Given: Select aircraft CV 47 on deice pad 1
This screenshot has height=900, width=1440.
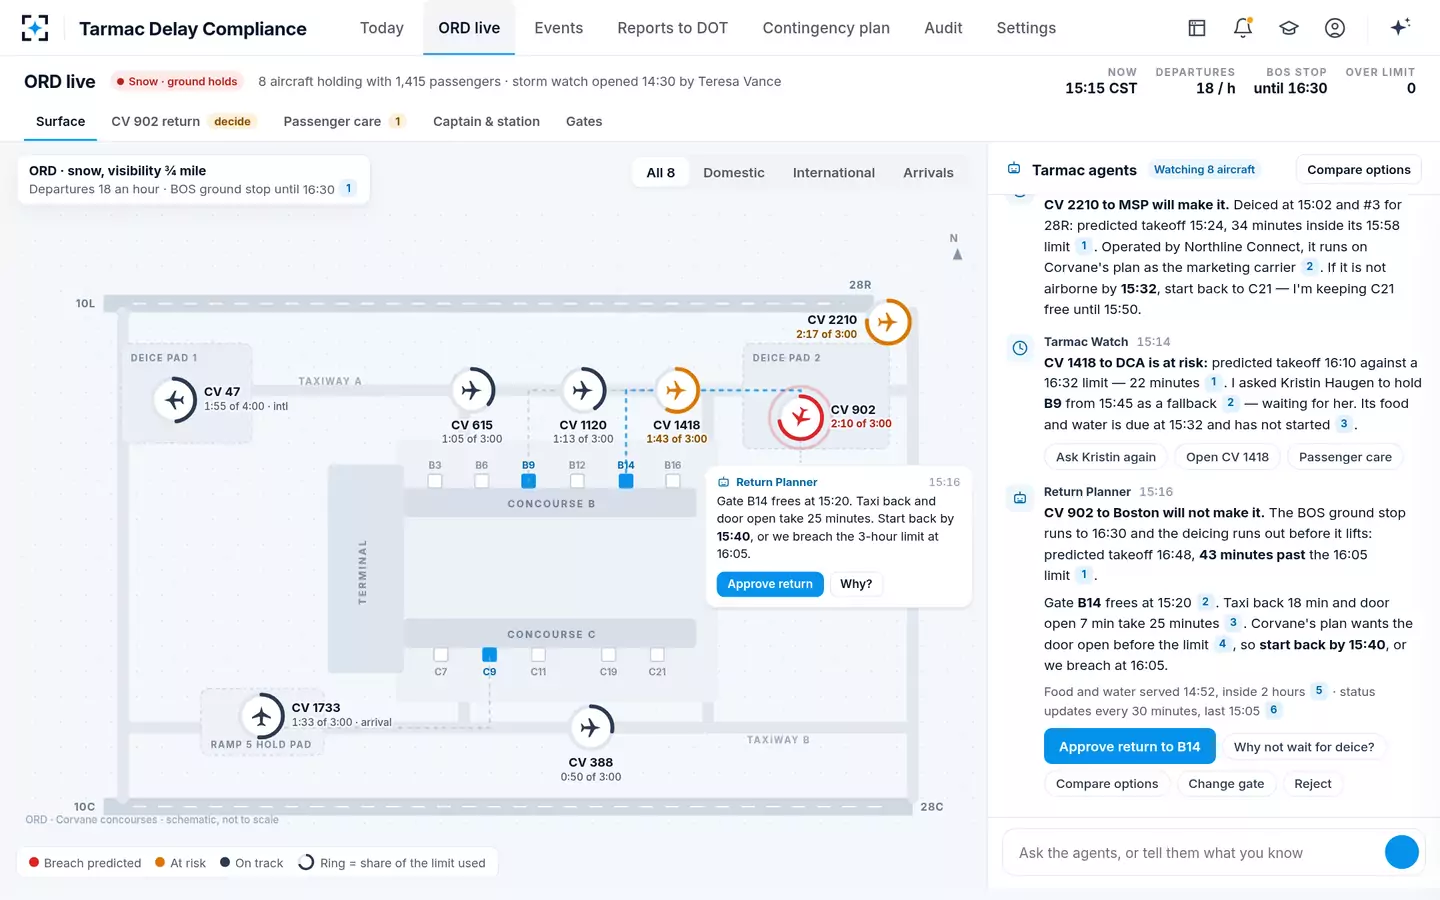Looking at the screenshot, I should [x=176, y=400].
